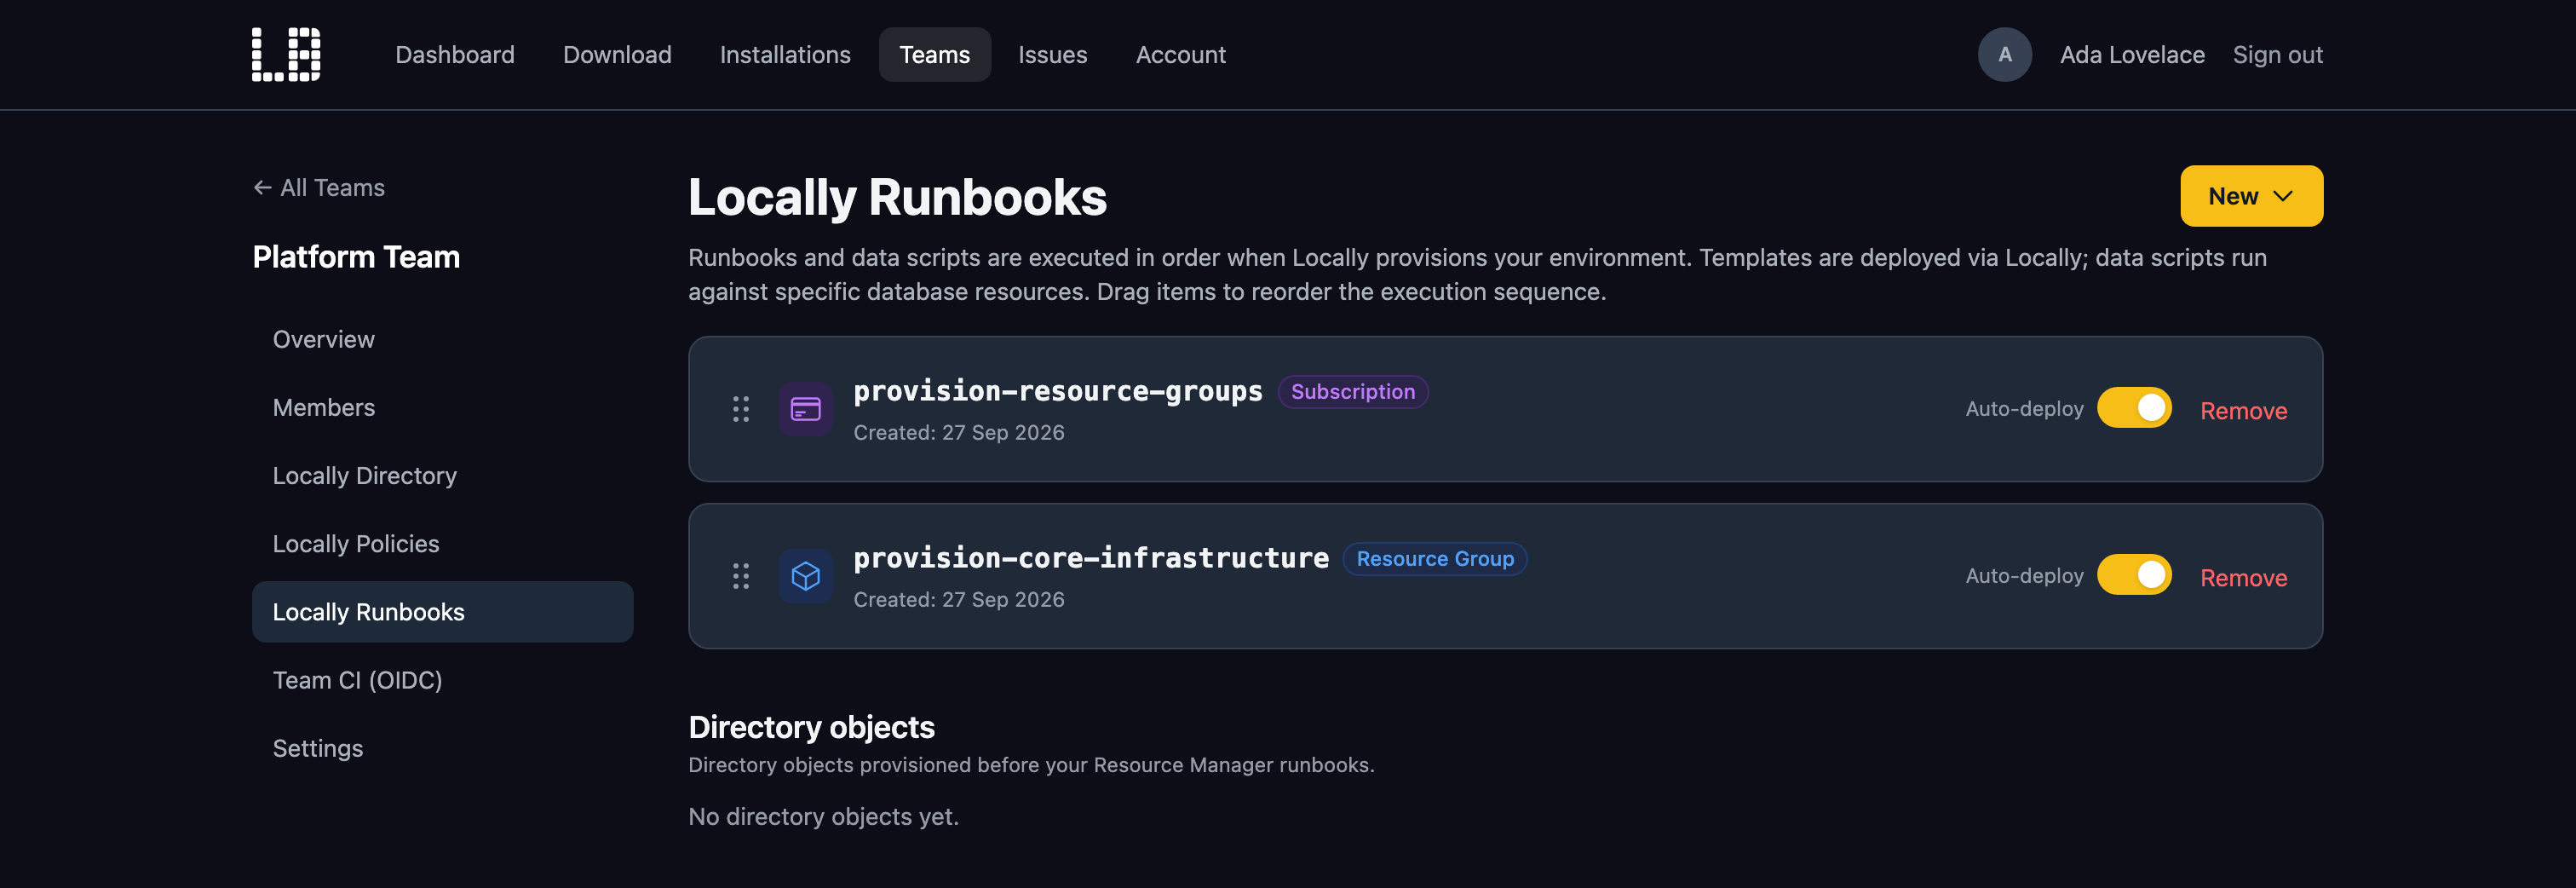
Task: Click the Directory objects heading
Action: tap(811, 727)
